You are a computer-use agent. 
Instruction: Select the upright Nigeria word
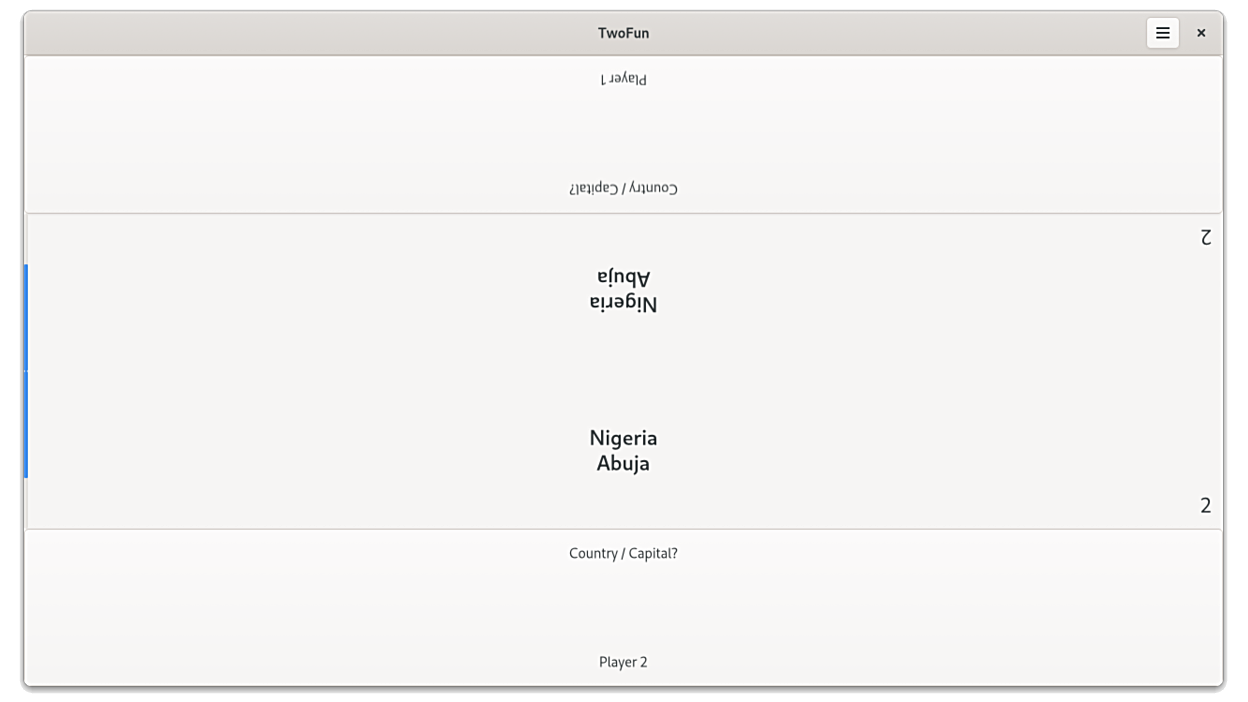(623, 438)
